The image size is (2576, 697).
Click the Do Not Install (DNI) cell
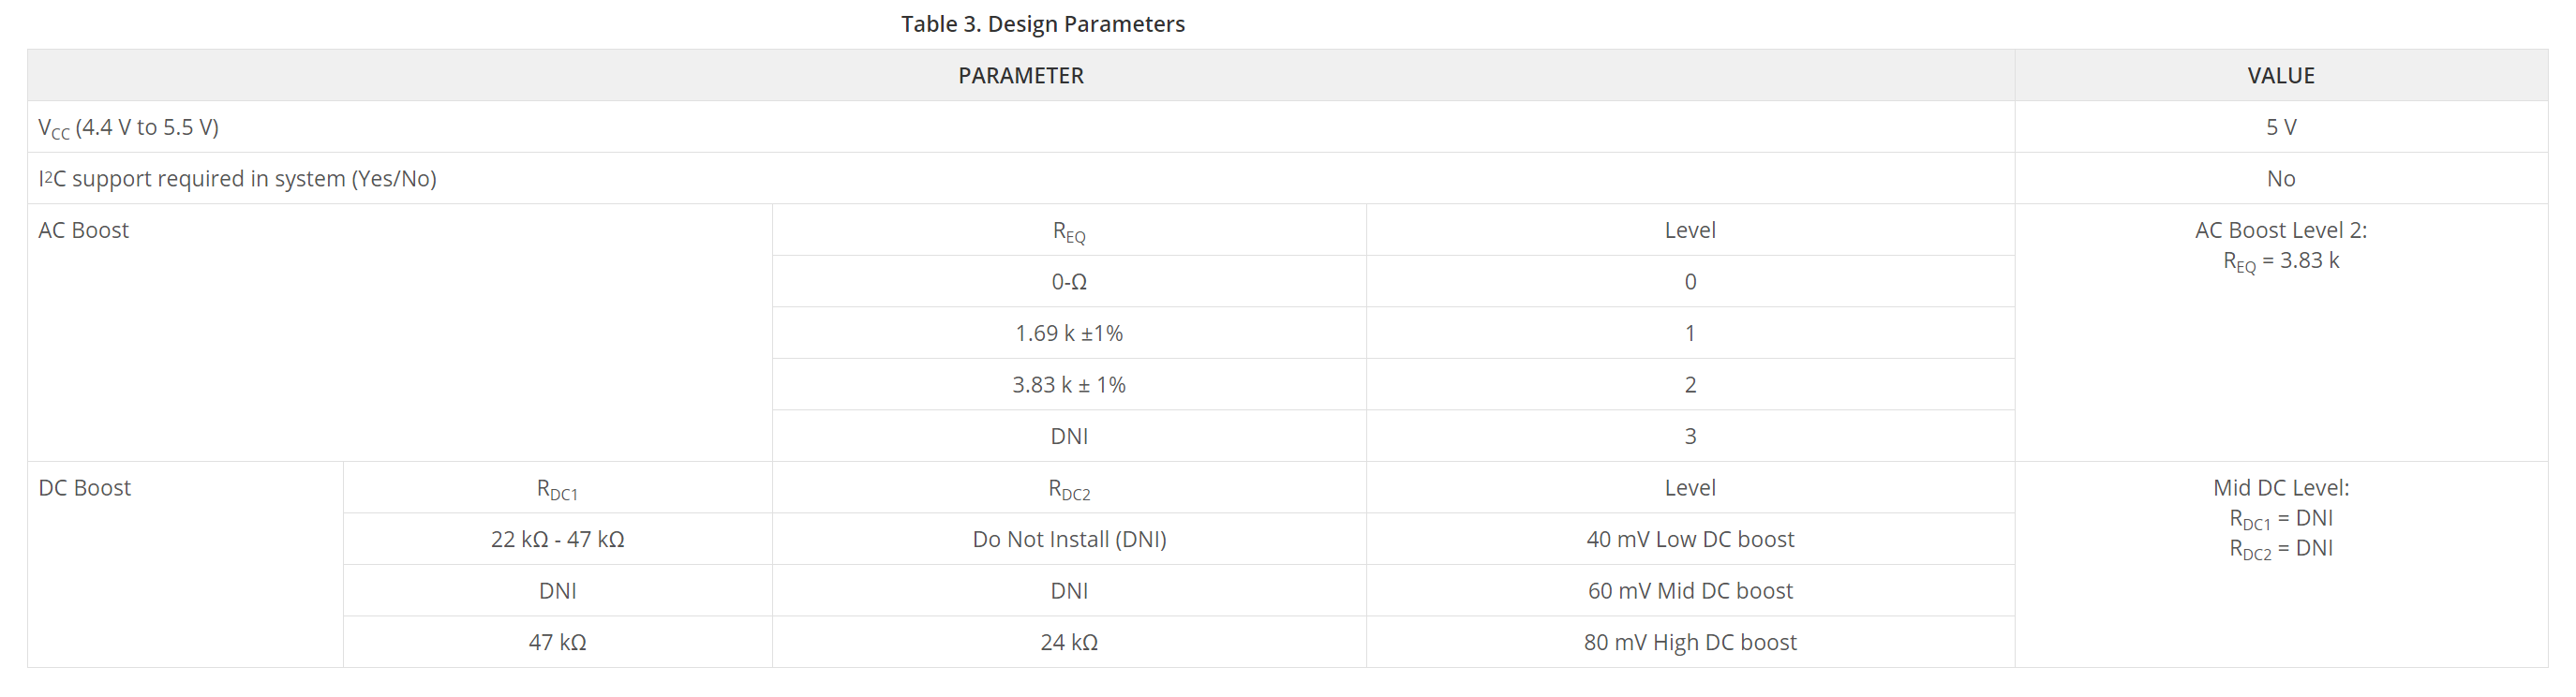click(1069, 539)
